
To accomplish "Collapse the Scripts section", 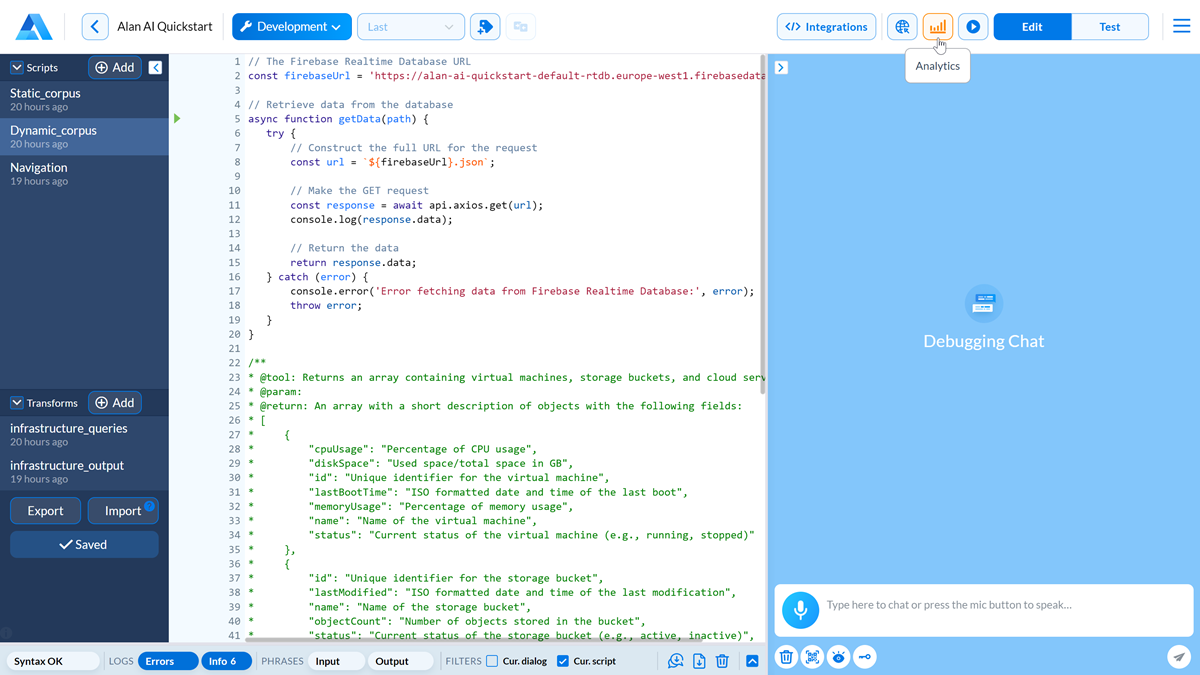I will point(17,68).
